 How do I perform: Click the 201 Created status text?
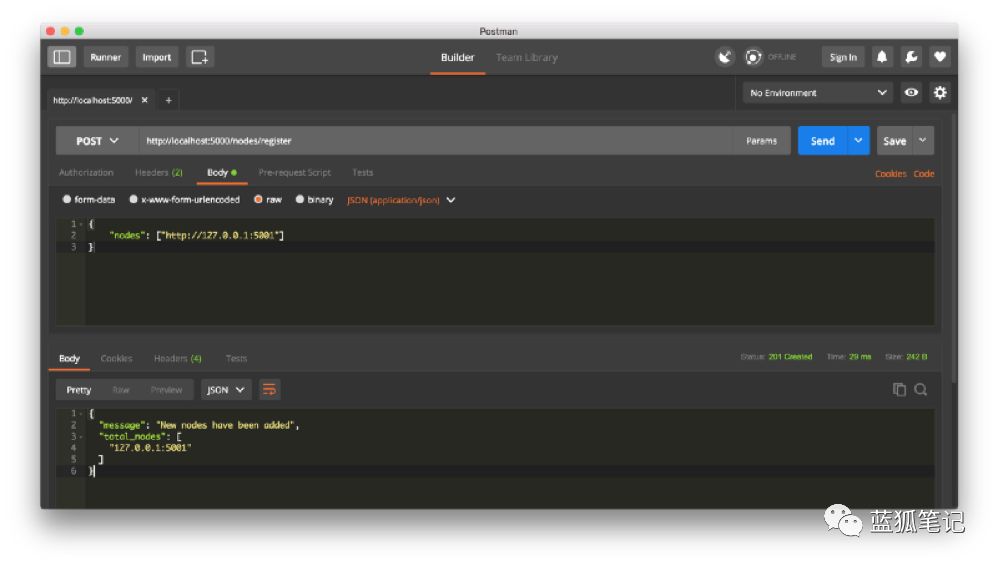[790, 357]
